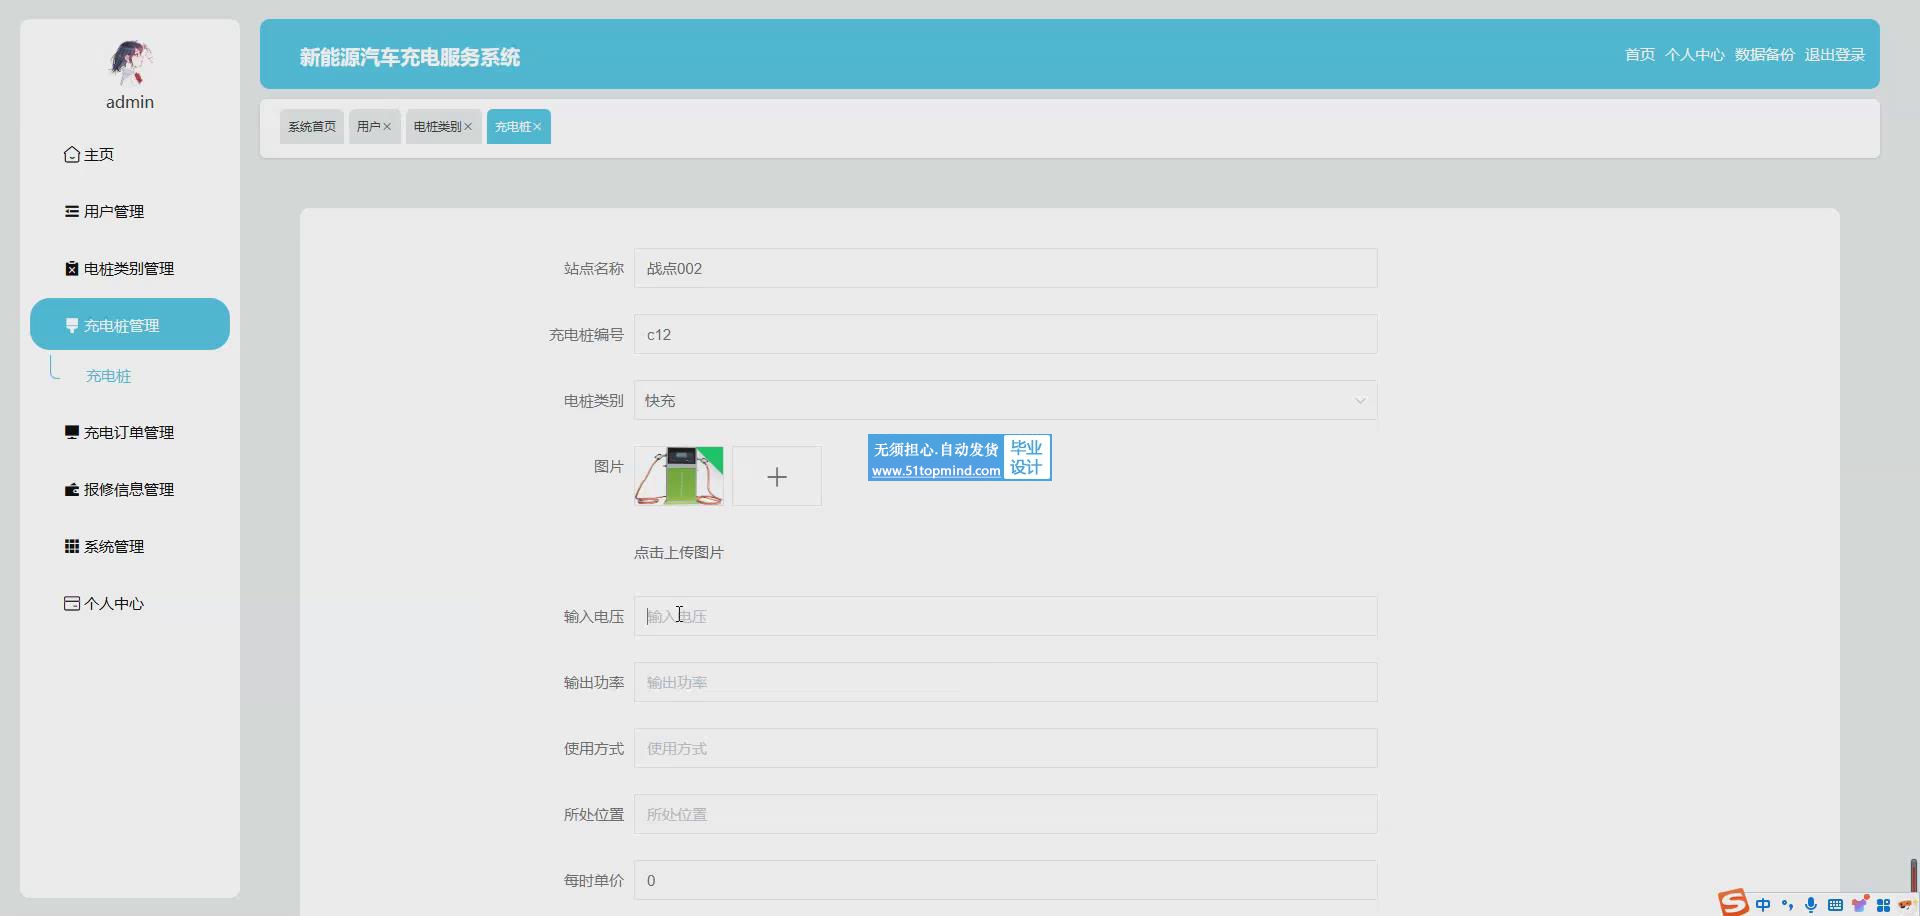Click the home icon beside 主页

pyautogui.click(x=71, y=155)
